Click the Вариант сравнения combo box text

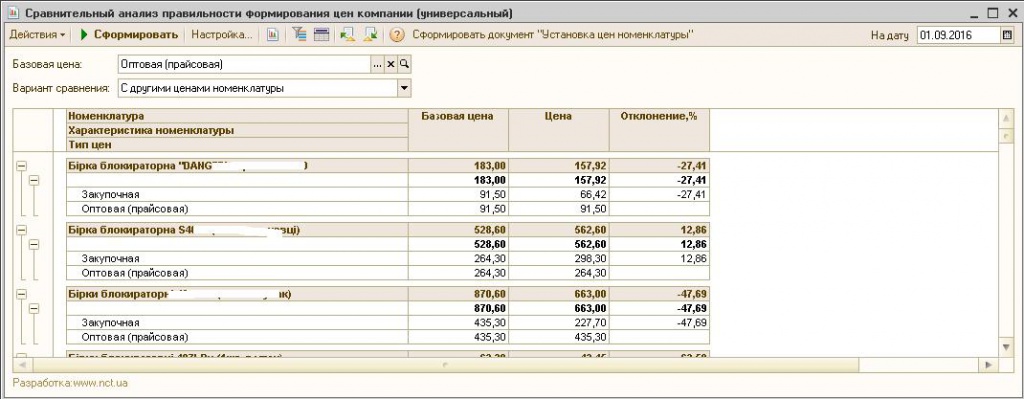(x=257, y=88)
